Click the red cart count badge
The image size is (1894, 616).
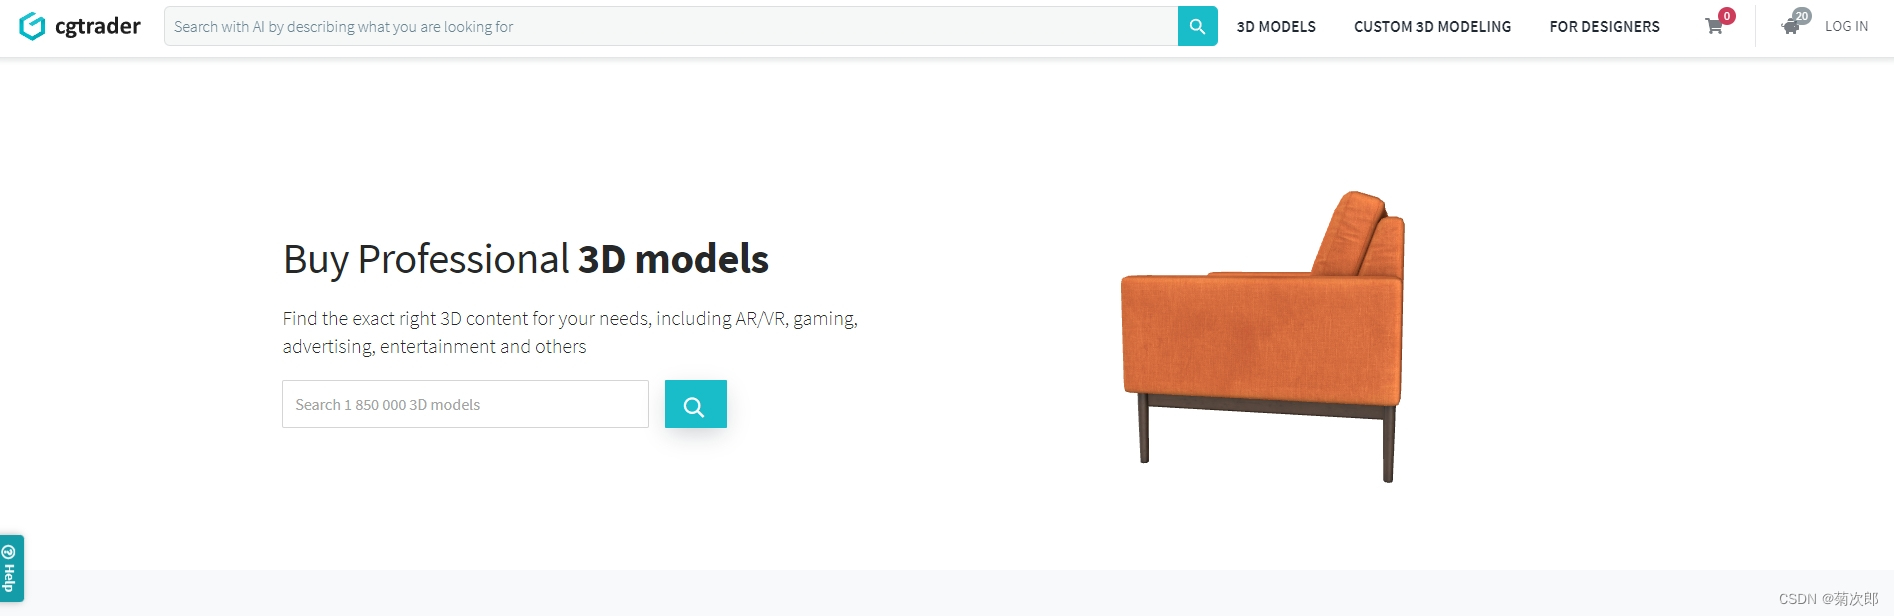[1727, 16]
